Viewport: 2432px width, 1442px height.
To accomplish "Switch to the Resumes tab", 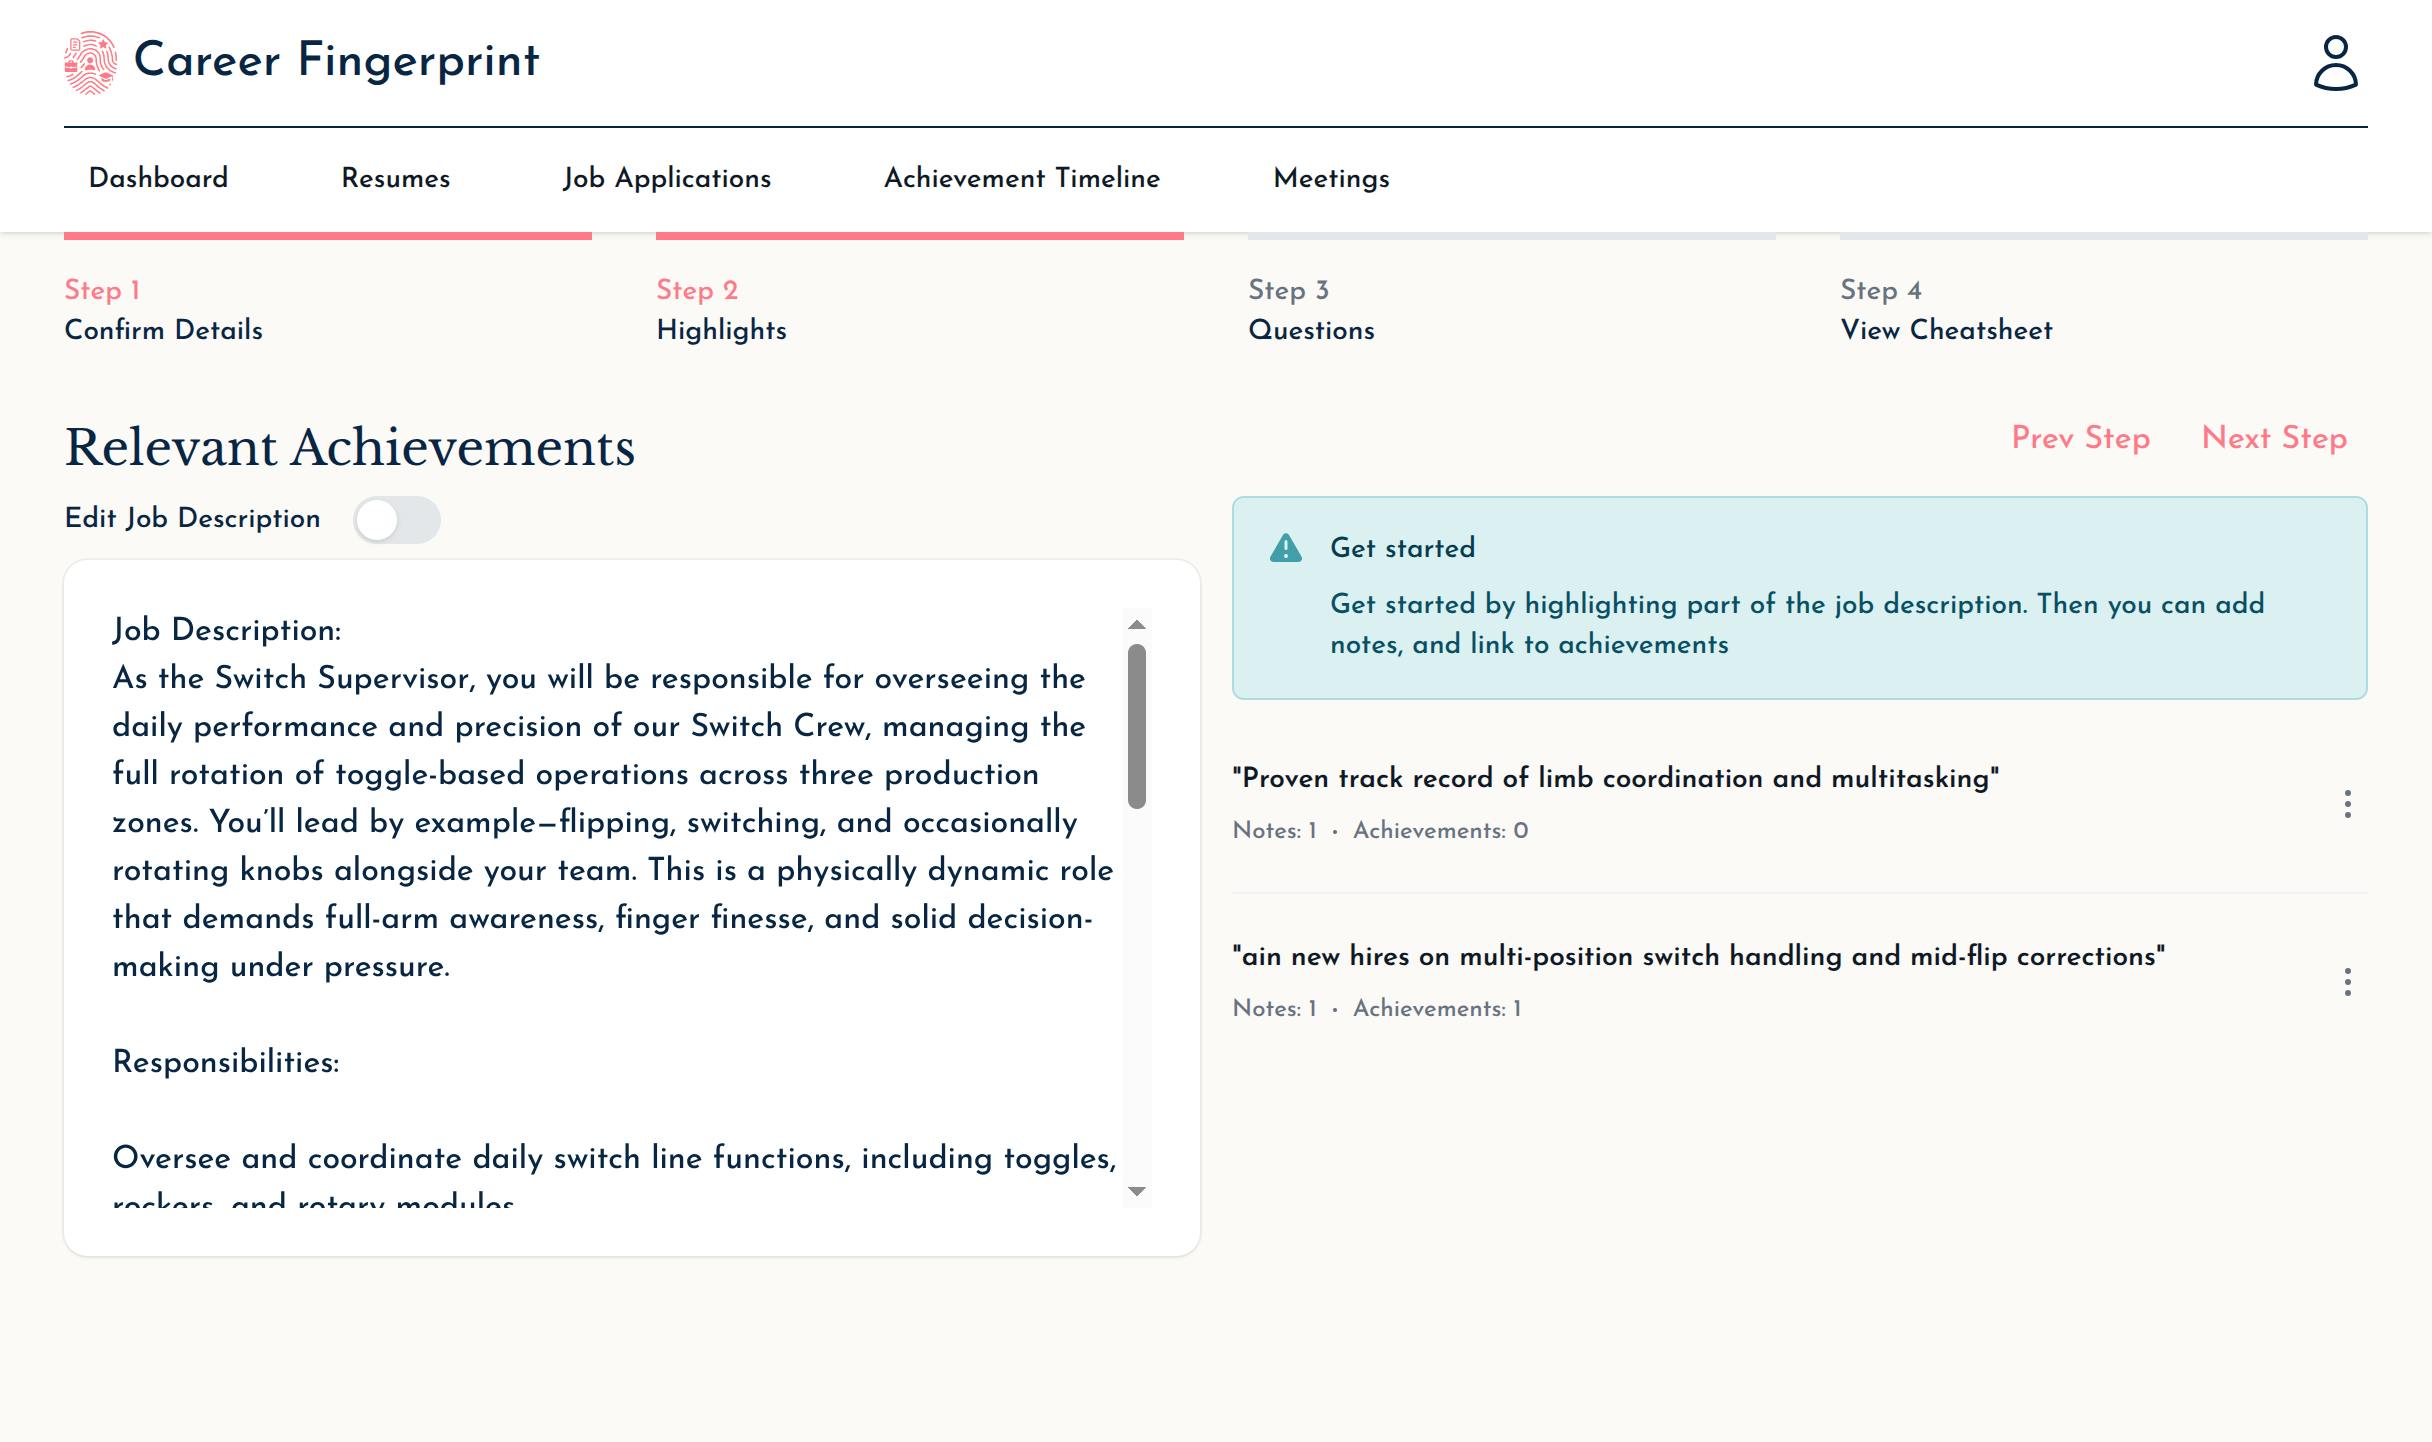I will [x=396, y=178].
